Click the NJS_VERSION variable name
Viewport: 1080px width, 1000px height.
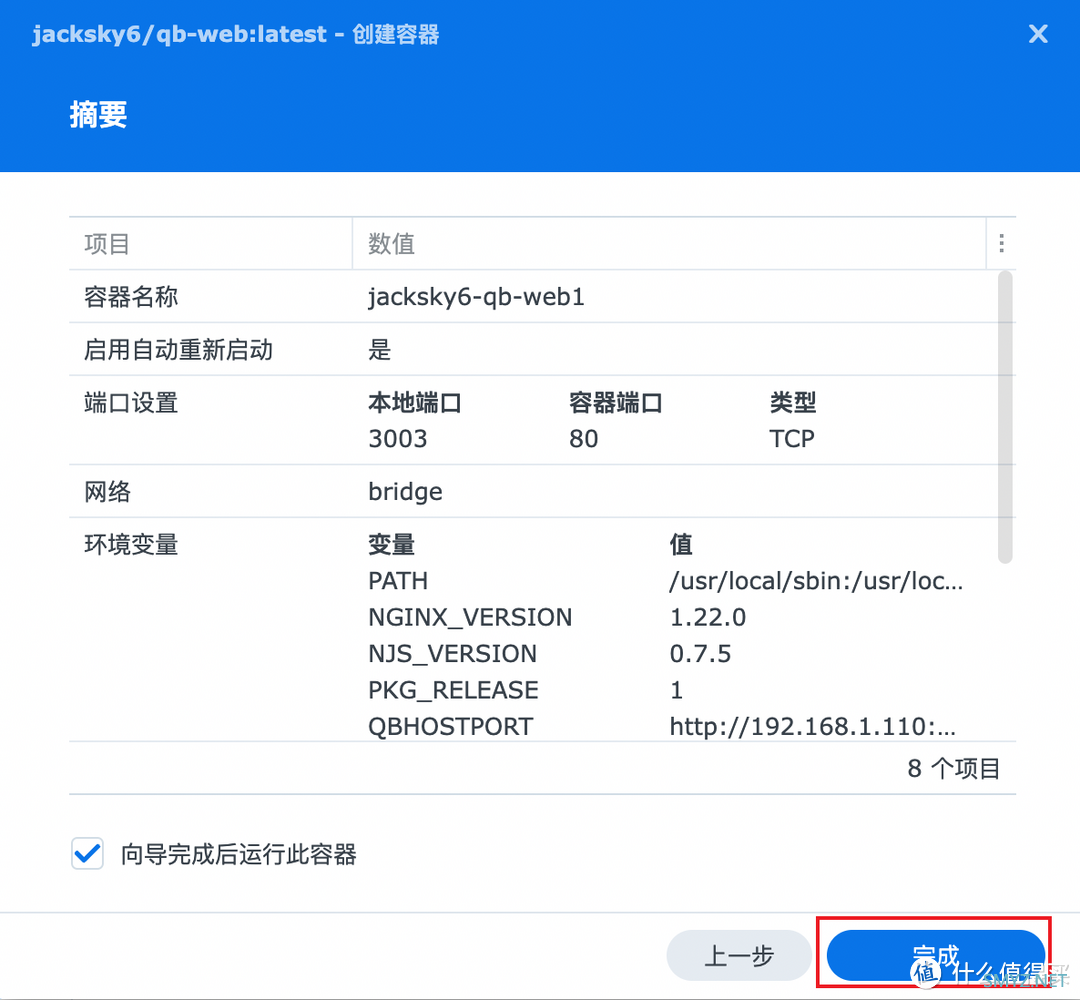click(x=452, y=654)
